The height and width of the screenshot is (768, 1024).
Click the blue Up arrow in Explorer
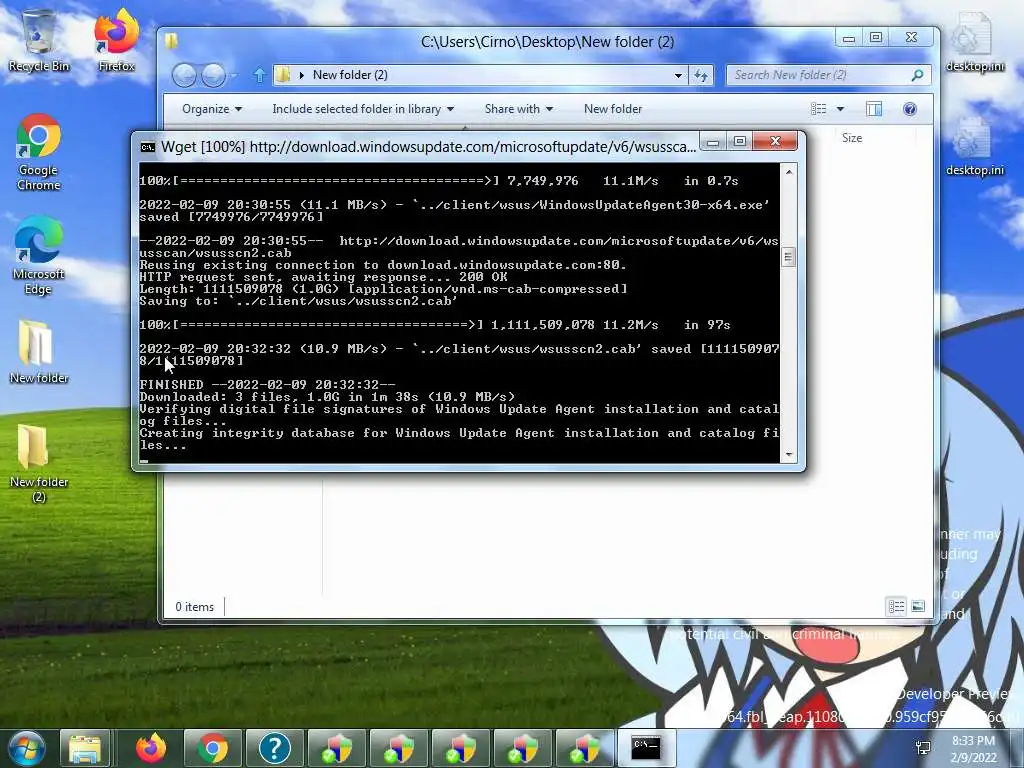pos(259,75)
